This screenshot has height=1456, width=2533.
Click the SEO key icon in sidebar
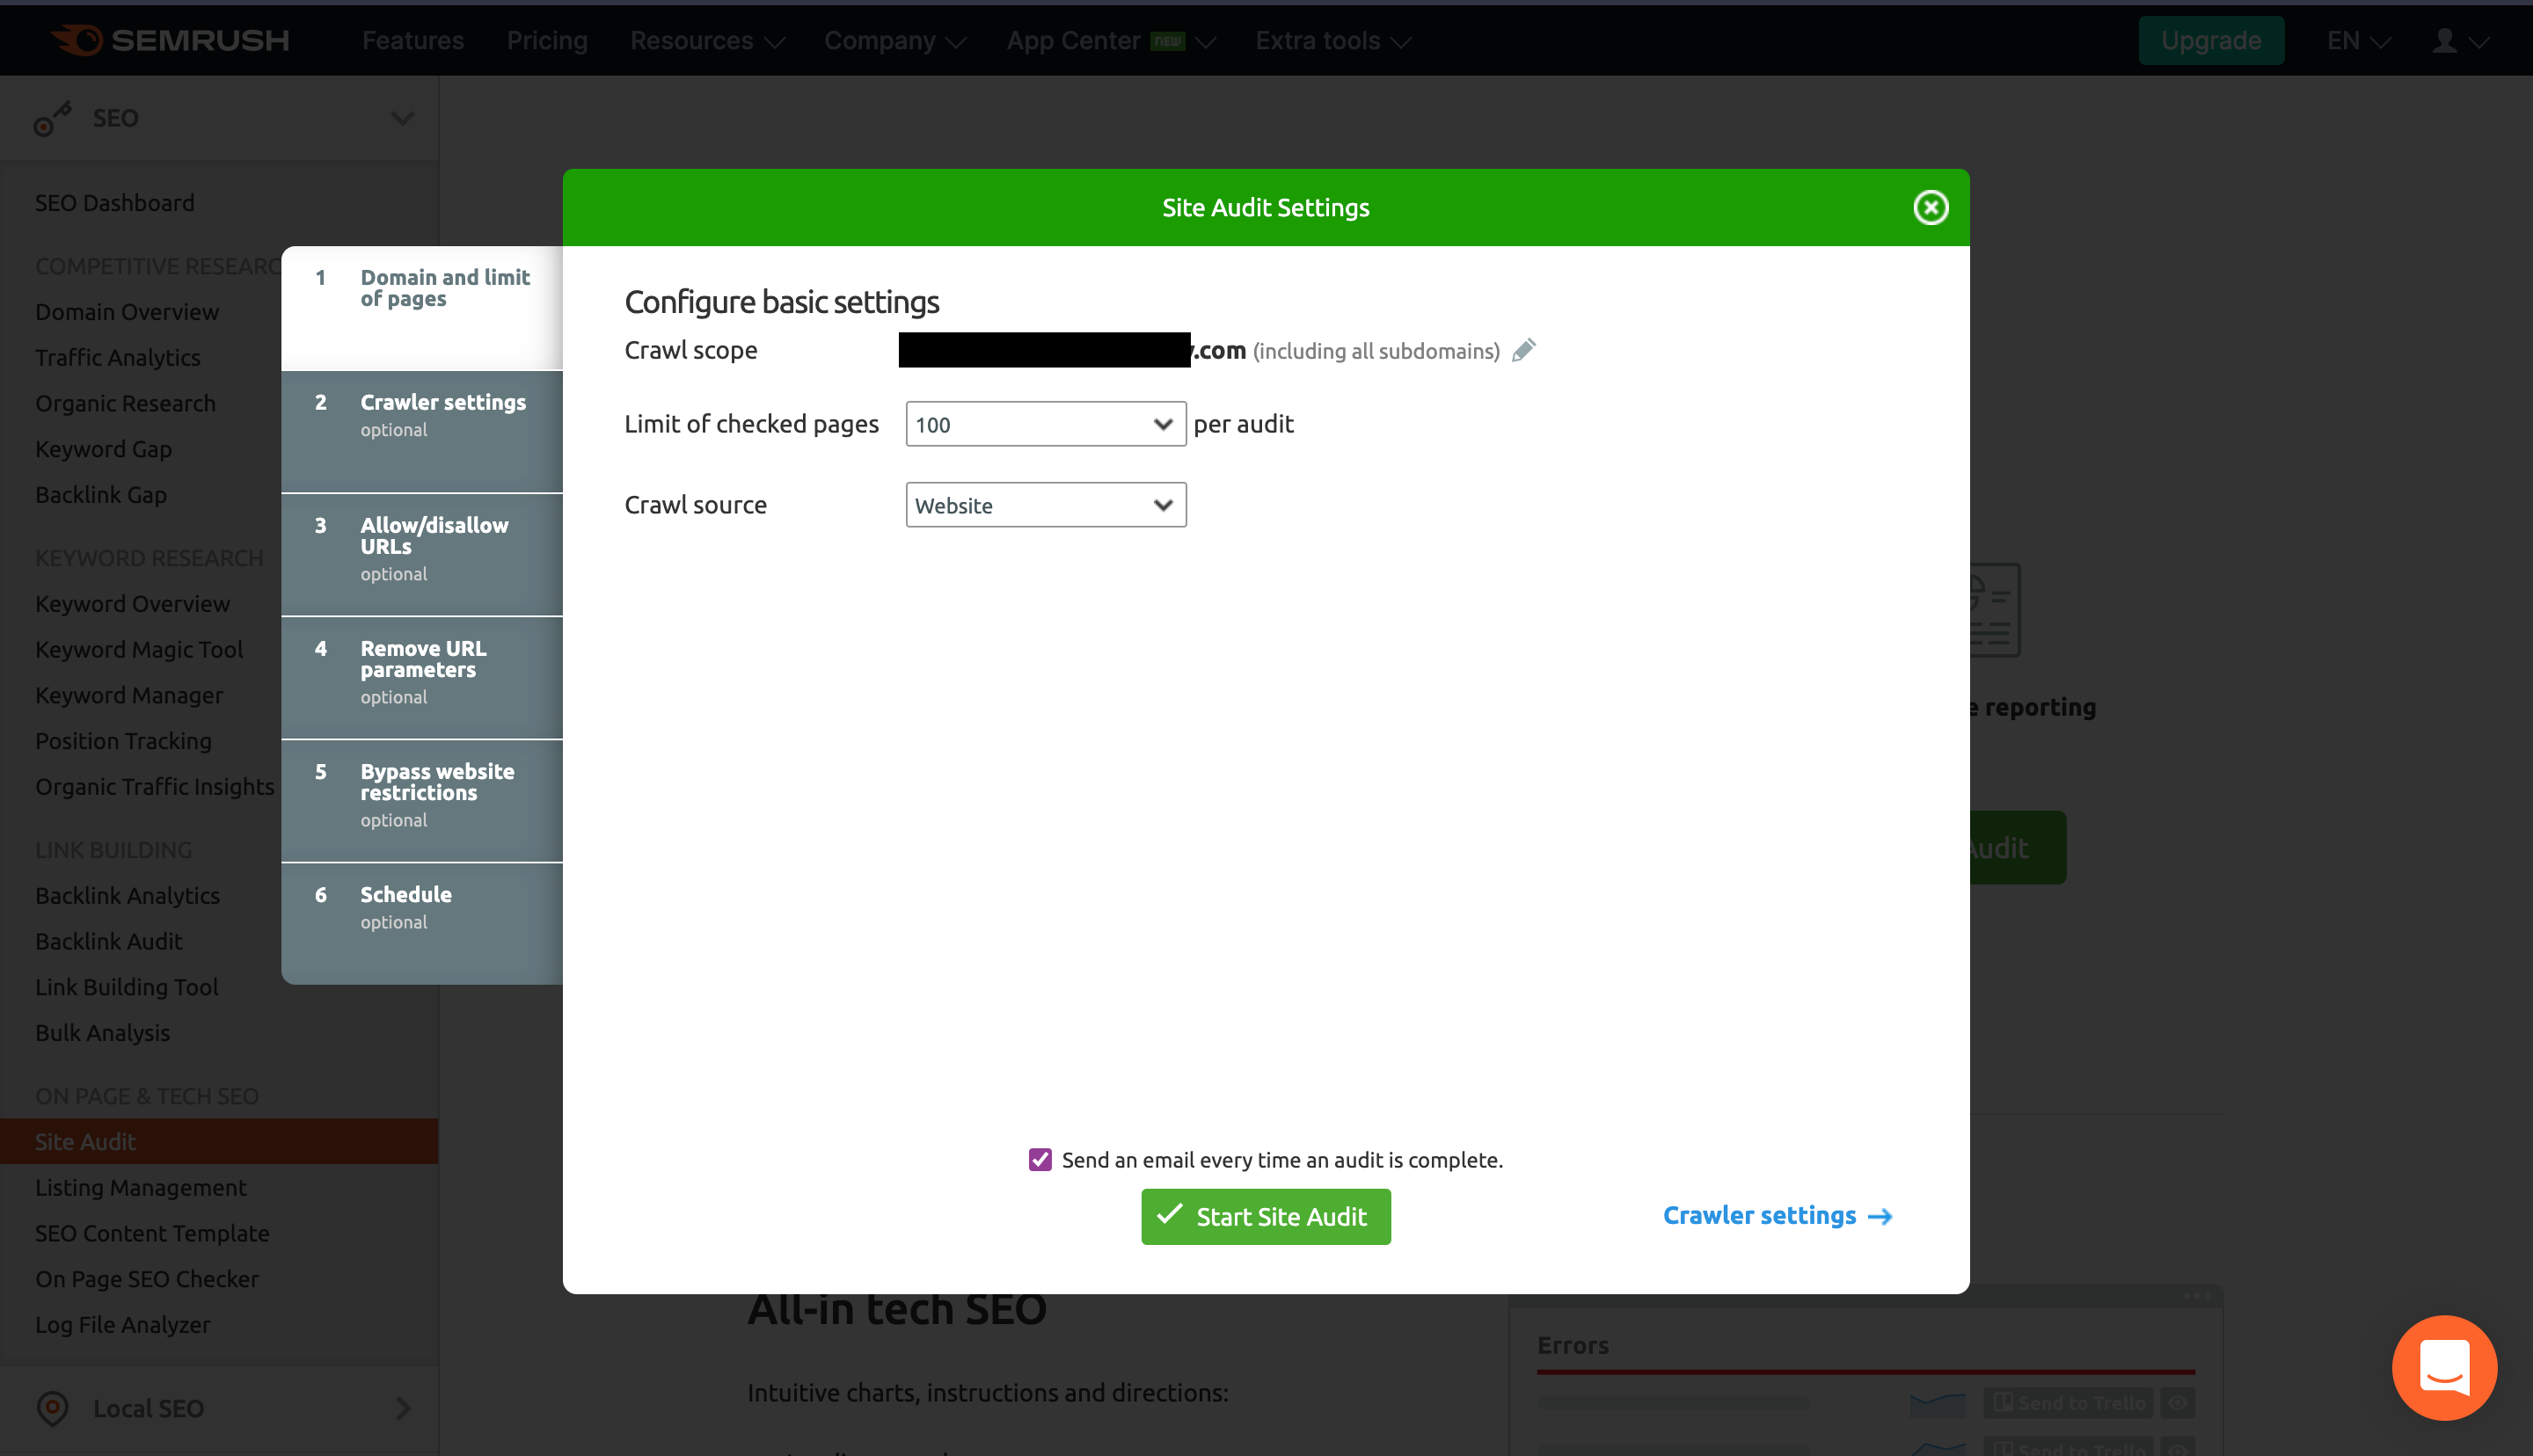(52, 118)
